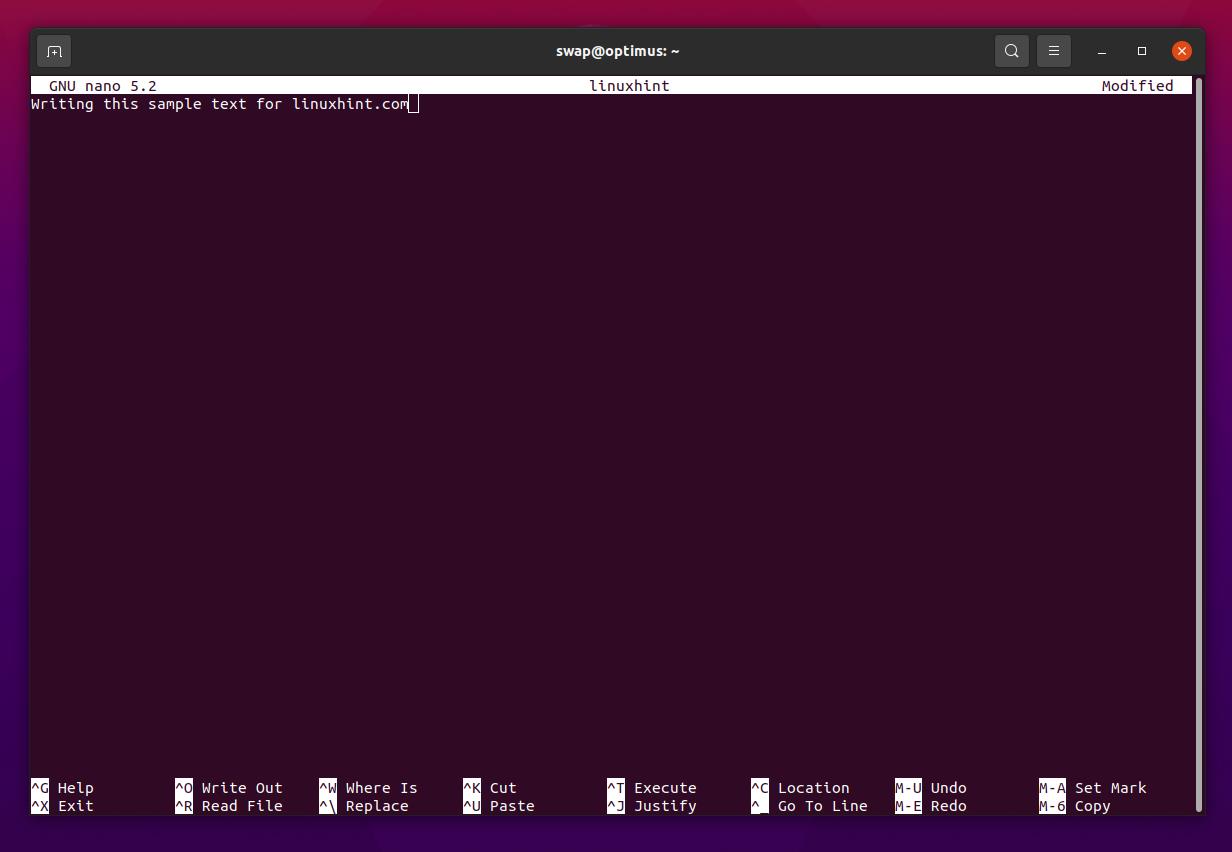The image size is (1232, 852).
Task: Click the ^W Where Is shortcut
Action: 368,788
